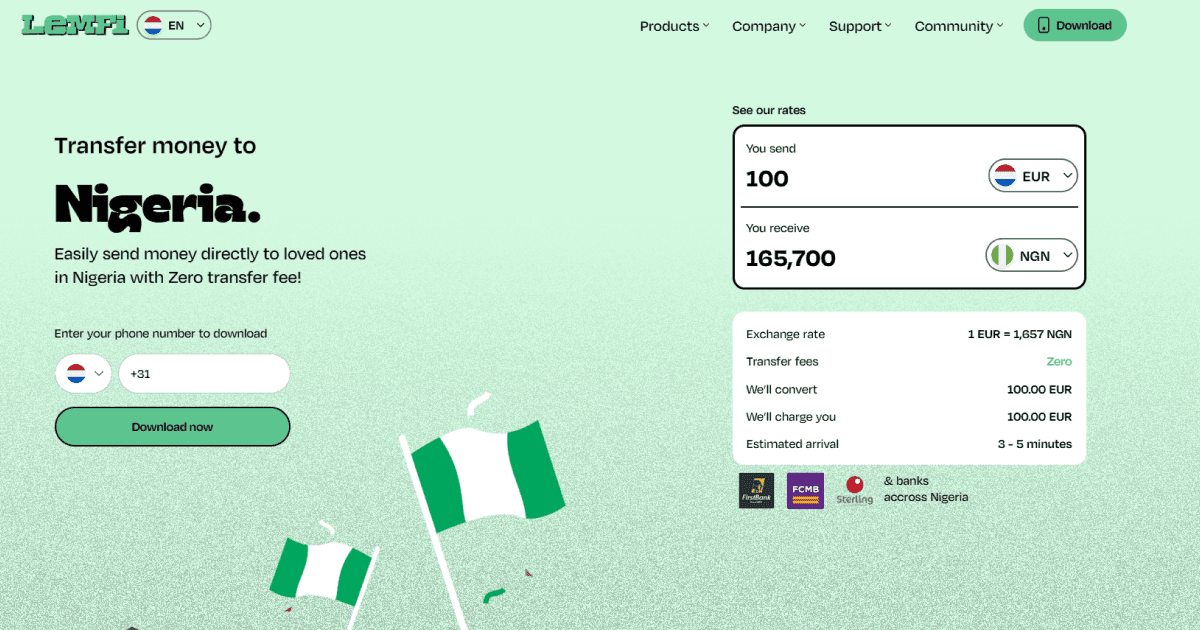
Task: Click the Sterling bank logo
Action: click(855, 490)
